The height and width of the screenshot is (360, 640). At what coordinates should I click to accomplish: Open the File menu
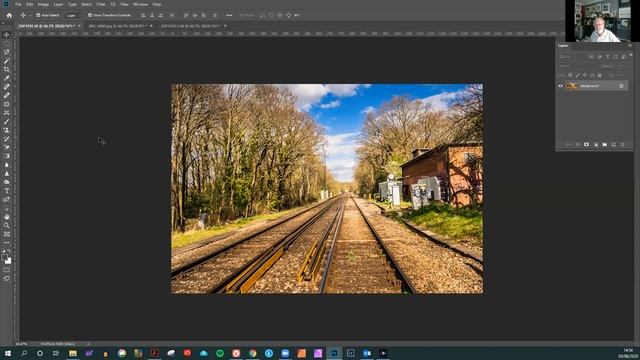click(x=18, y=4)
